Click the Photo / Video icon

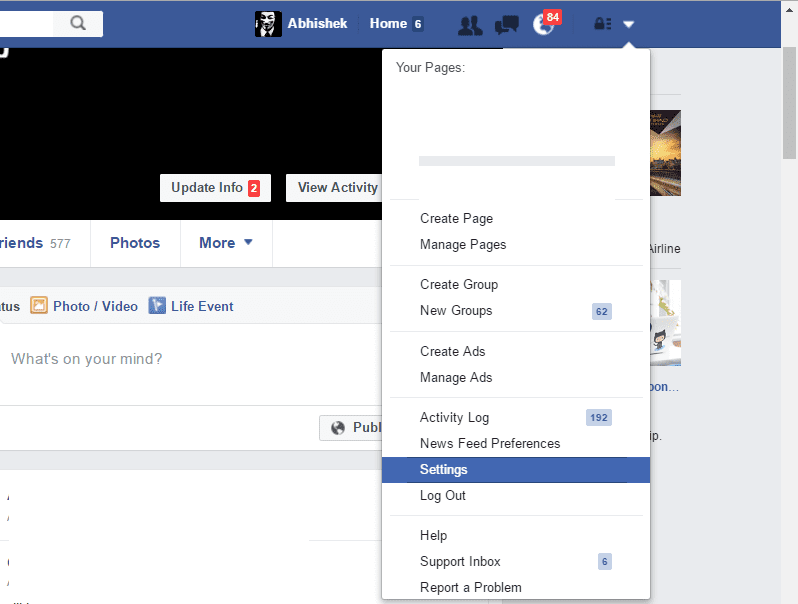point(39,305)
